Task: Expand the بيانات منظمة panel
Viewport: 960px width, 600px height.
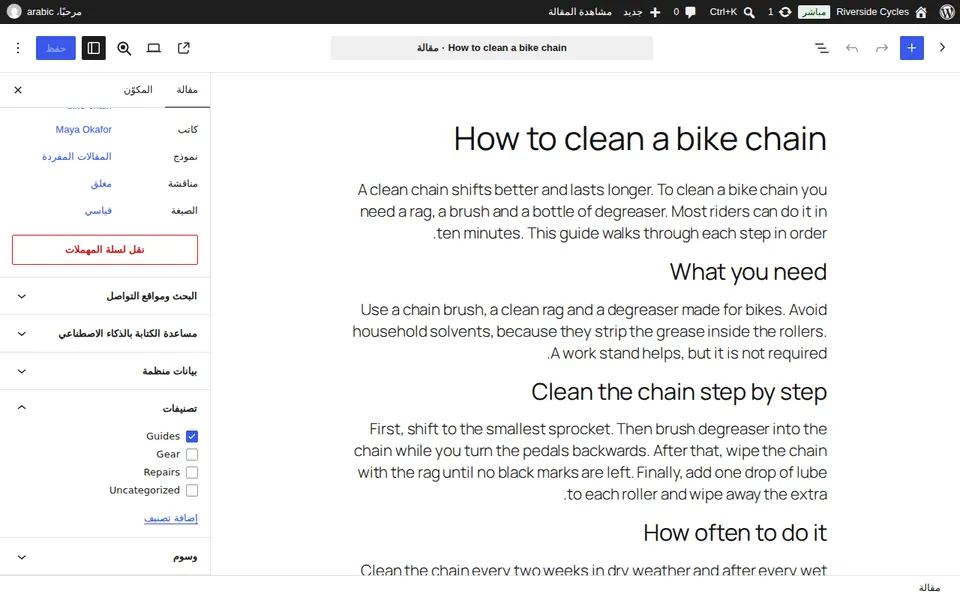Action: (x=105, y=371)
